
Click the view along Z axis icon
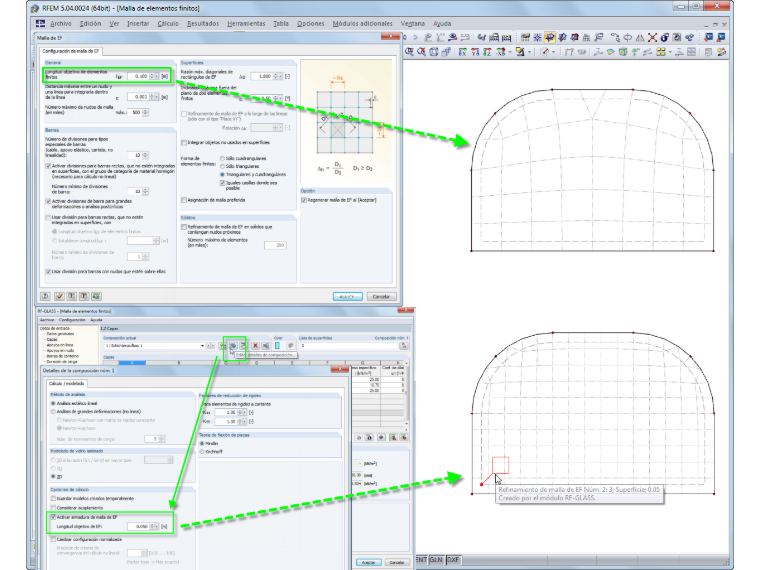(x=487, y=52)
